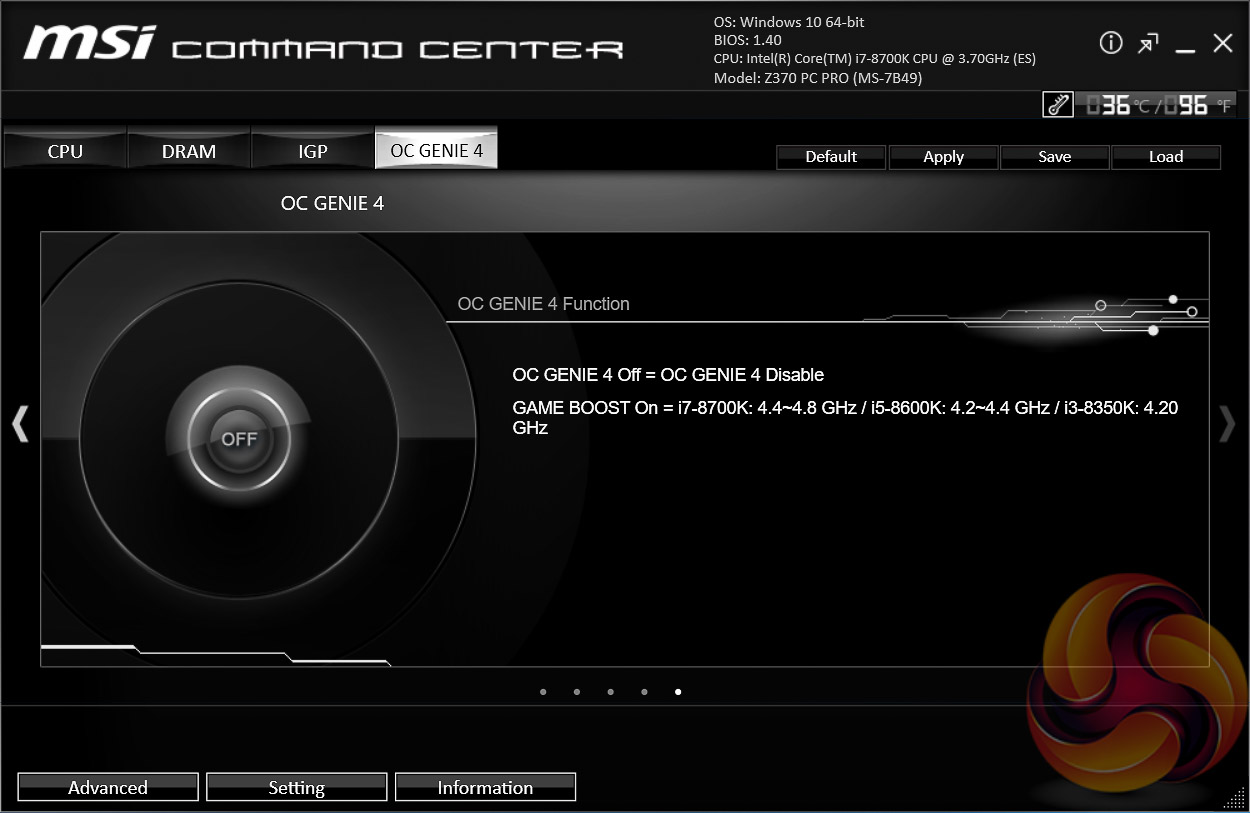Go to next page with right arrow

click(1228, 424)
